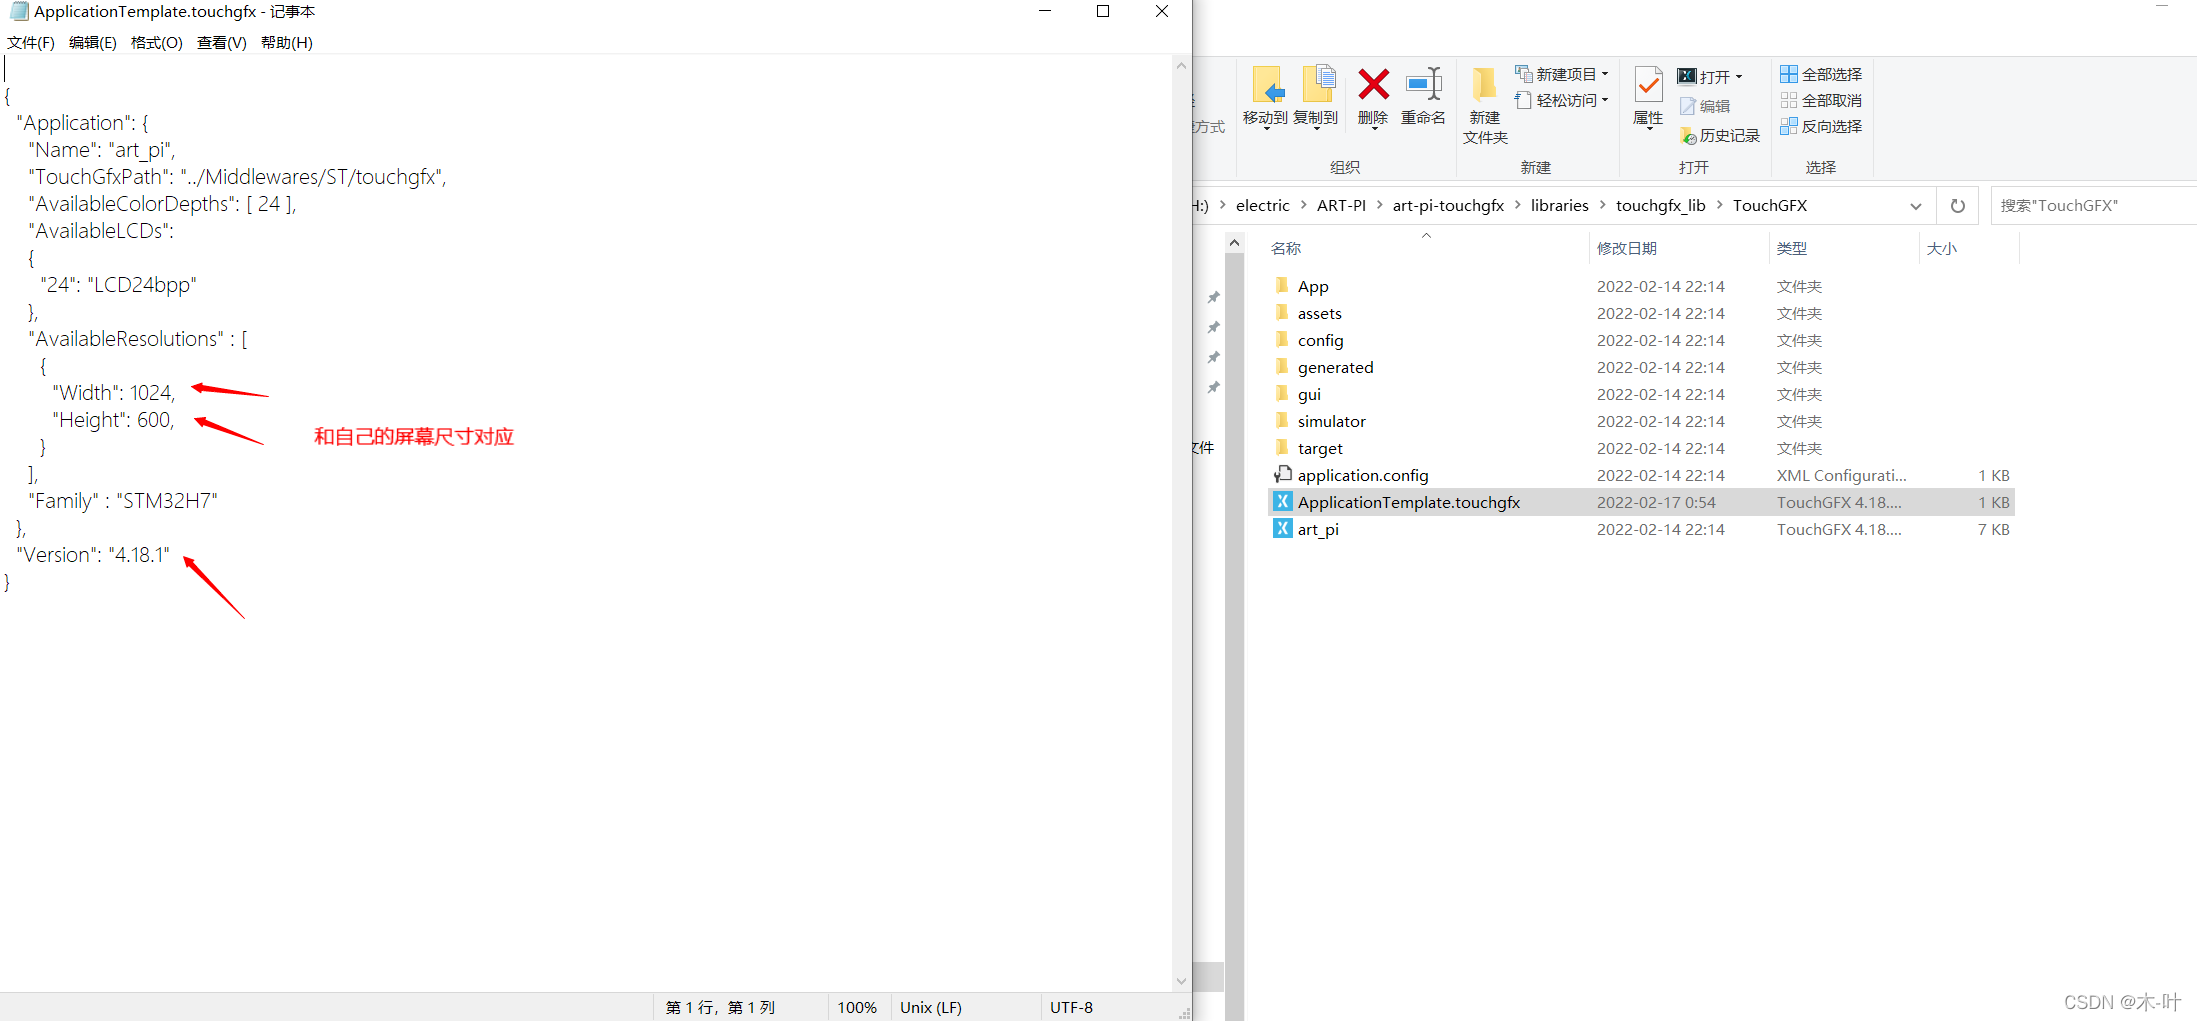Open Notepad View menu

[222, 42]
